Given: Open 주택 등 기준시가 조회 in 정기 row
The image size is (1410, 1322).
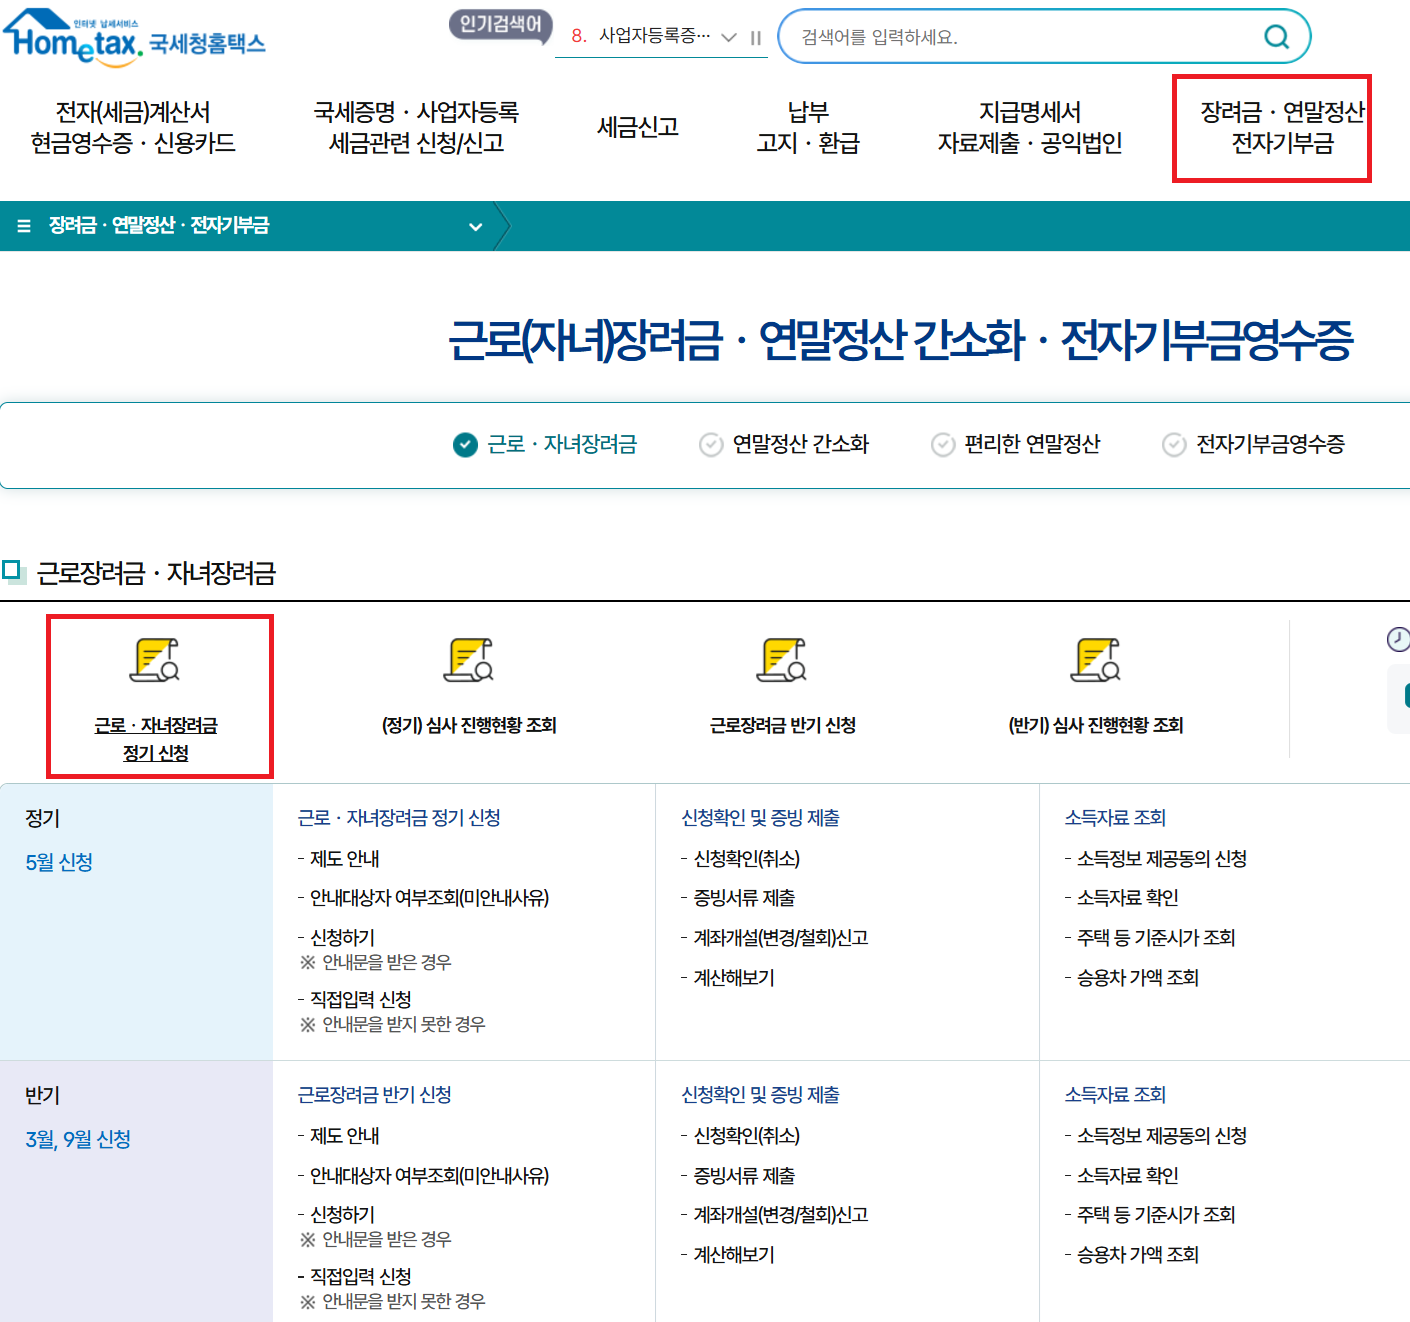Looking at the screenshot, I should [1156, 937].
